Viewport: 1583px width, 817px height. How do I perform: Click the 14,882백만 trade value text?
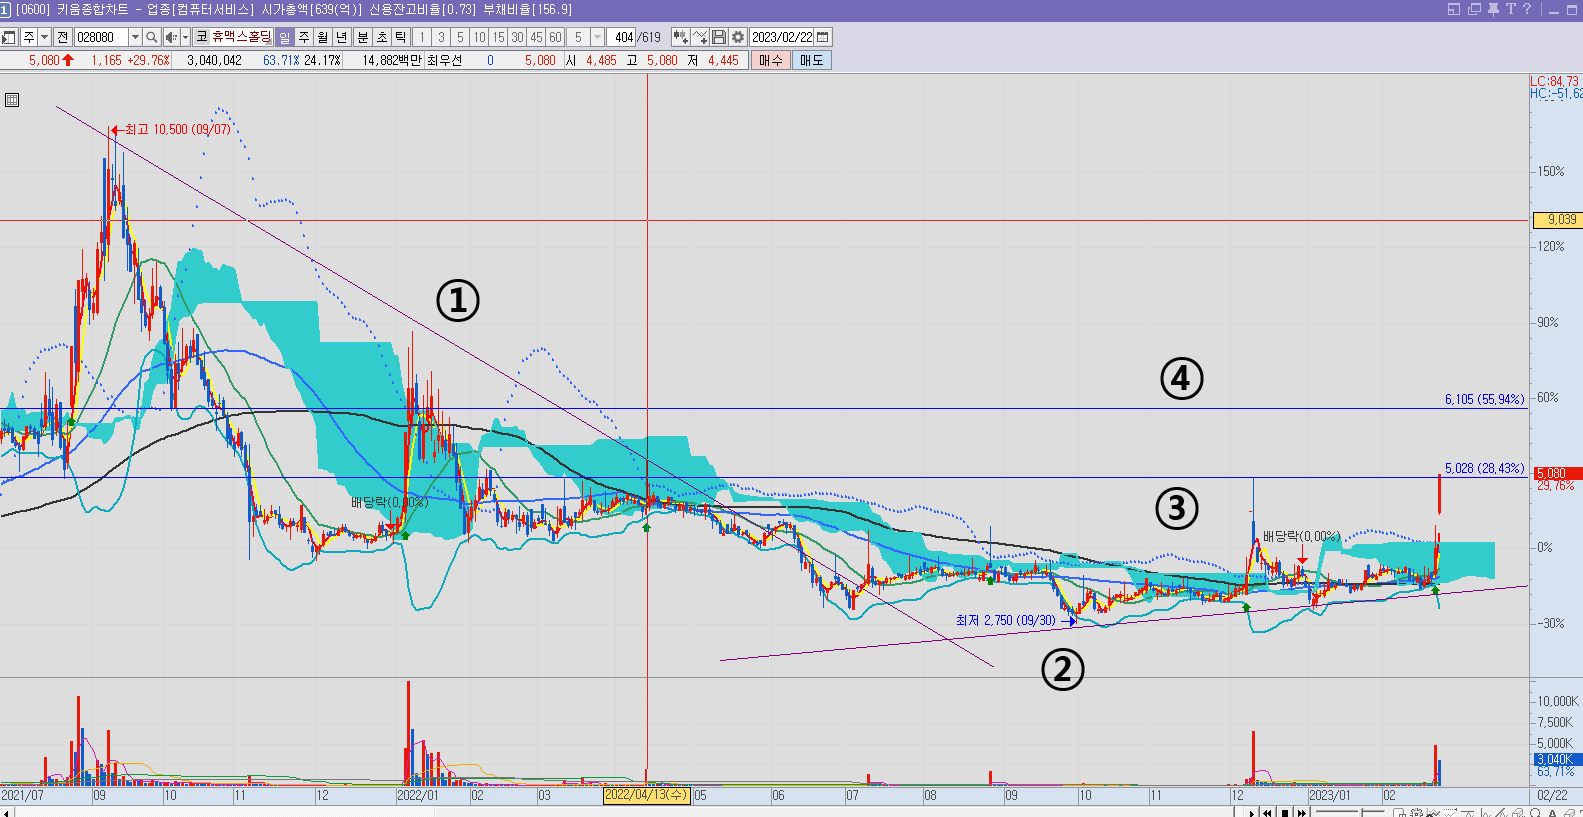click(x=391, y=61)
